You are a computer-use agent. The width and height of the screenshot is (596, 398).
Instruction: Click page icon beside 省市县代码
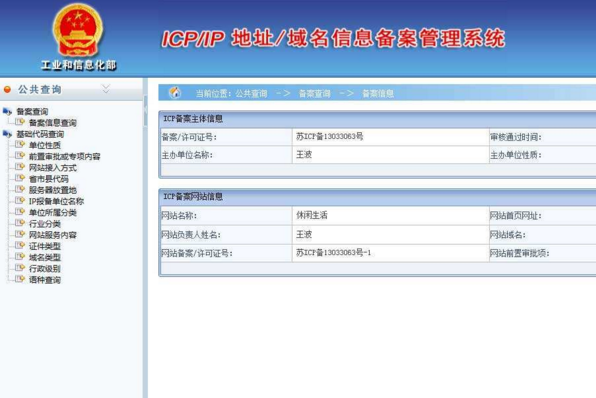tap(20, 178)
